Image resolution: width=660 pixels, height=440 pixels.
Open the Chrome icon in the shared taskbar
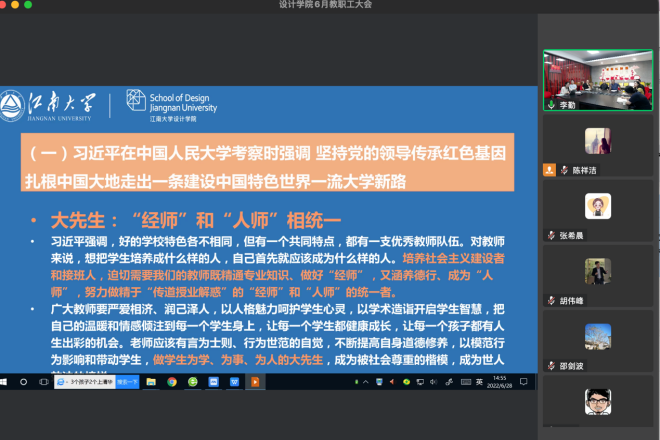point(172,381)
